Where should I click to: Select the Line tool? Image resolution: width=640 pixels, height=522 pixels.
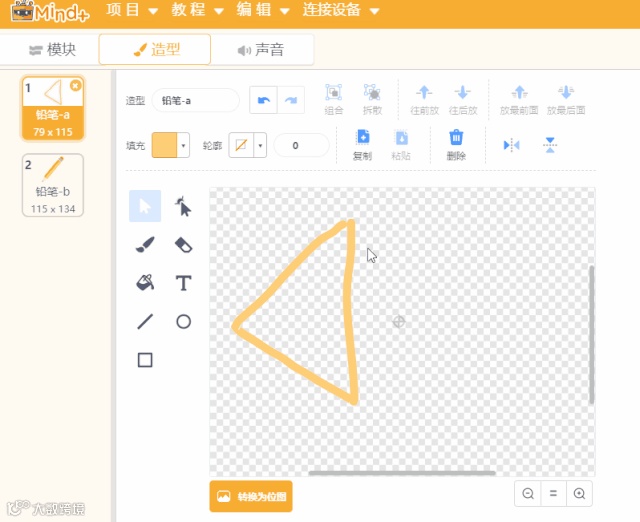[x=145, y=321]
